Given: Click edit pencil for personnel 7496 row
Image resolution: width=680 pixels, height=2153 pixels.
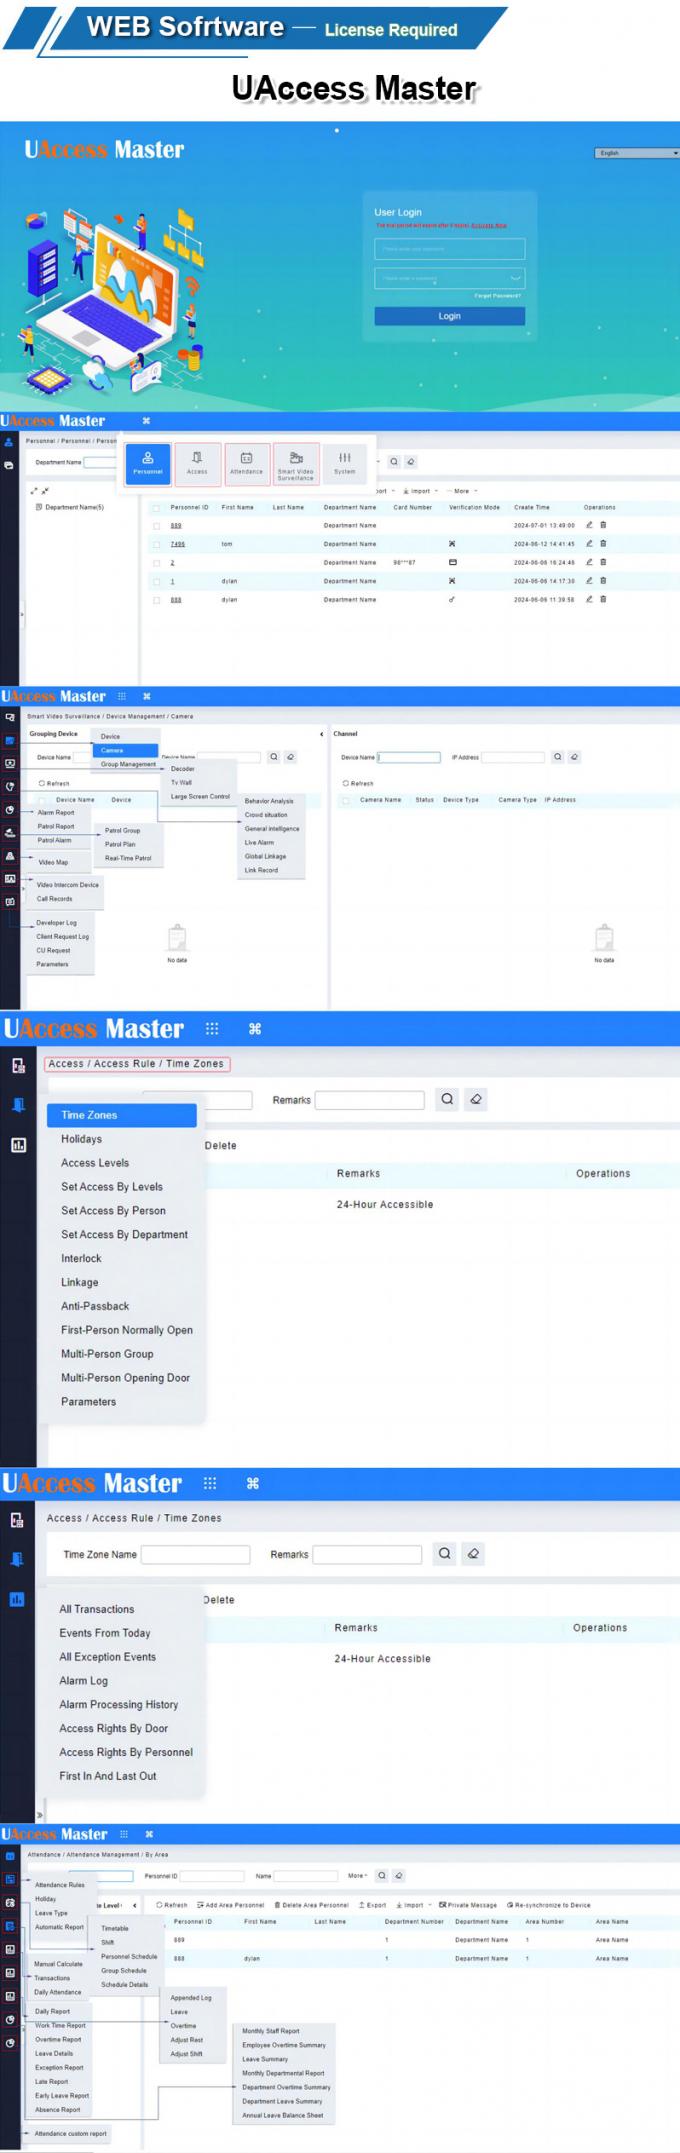Looking at the screenshot, I should pyautogui.click(x=589, y=544).
